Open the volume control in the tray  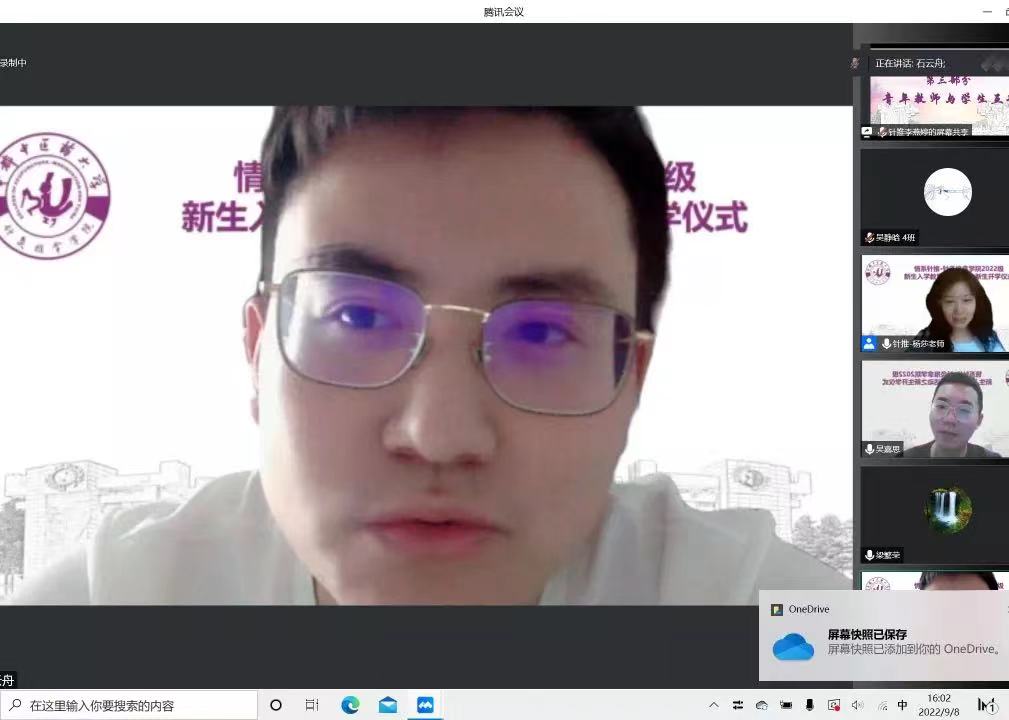pyautogui.click(x=858, y=705)
